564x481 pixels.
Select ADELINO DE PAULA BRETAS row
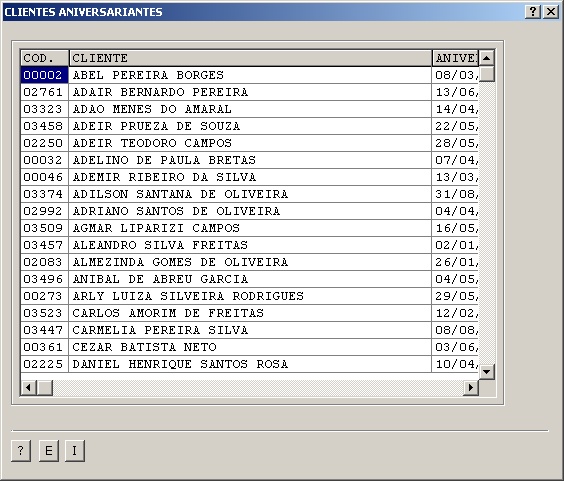point(250,160)
